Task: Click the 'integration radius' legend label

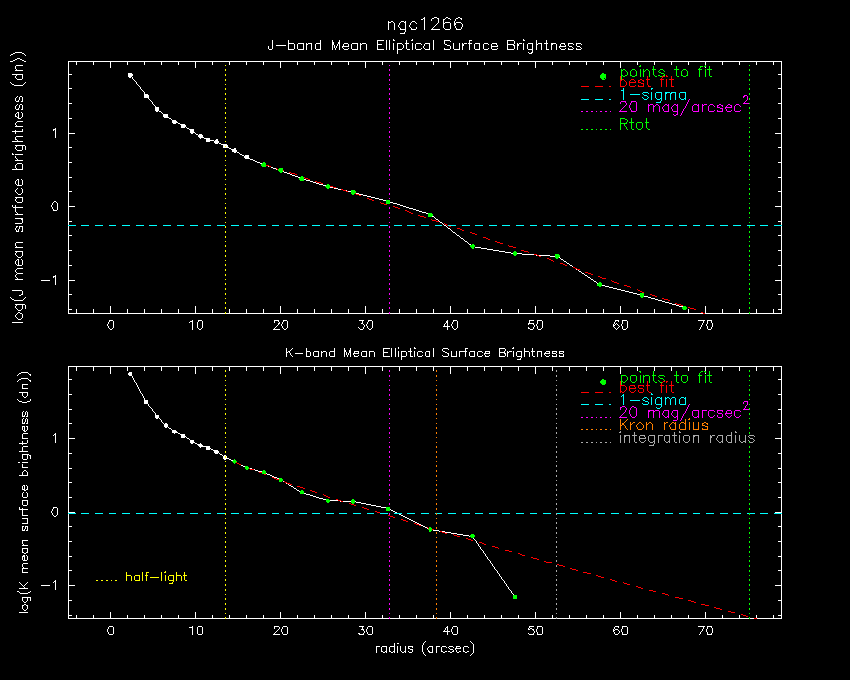Action: pos(687,438)
